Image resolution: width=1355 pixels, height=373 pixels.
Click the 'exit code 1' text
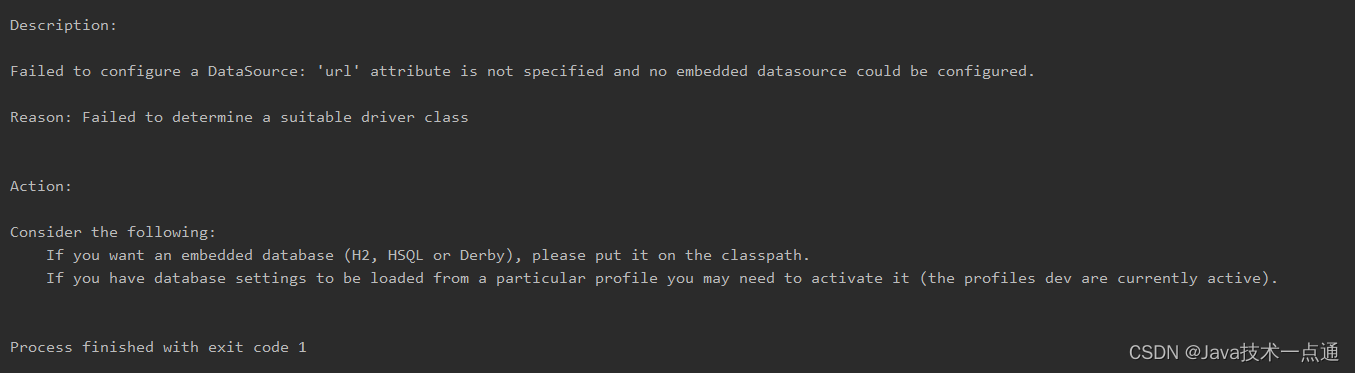pos(257,347)
